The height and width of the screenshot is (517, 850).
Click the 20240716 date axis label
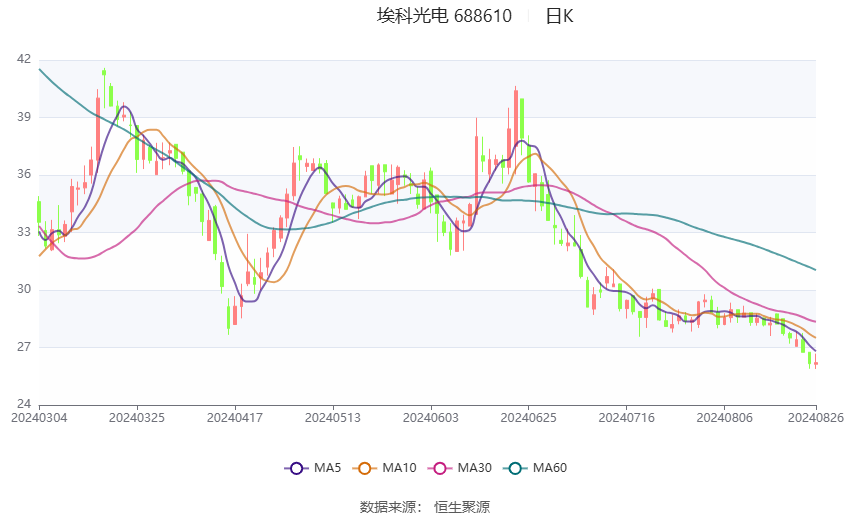point(627,418)
